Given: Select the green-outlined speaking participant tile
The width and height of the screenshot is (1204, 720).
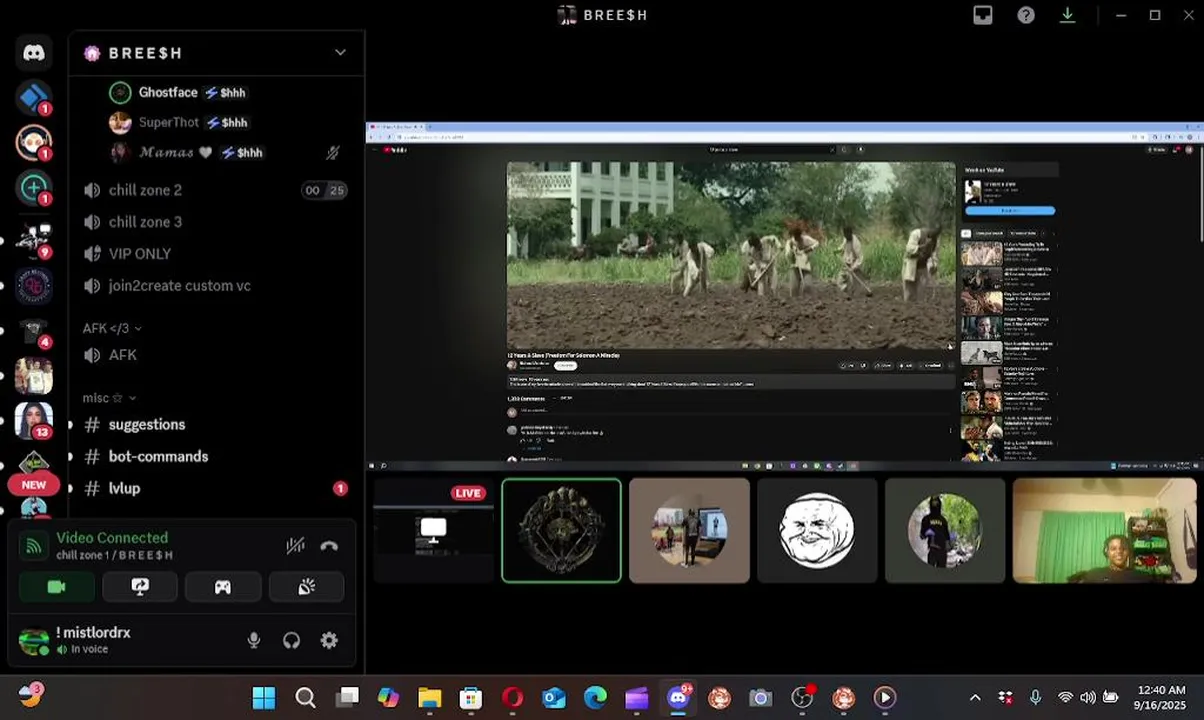Looking at the screenshot, I should 561,530.
